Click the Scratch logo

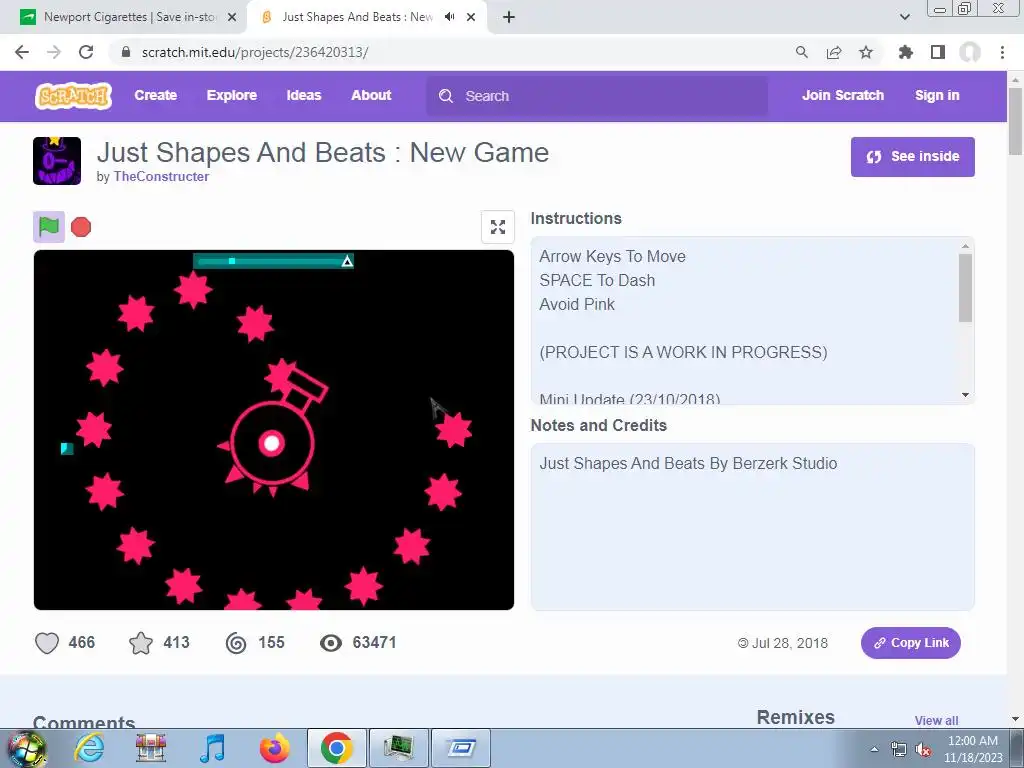[73, 95]
